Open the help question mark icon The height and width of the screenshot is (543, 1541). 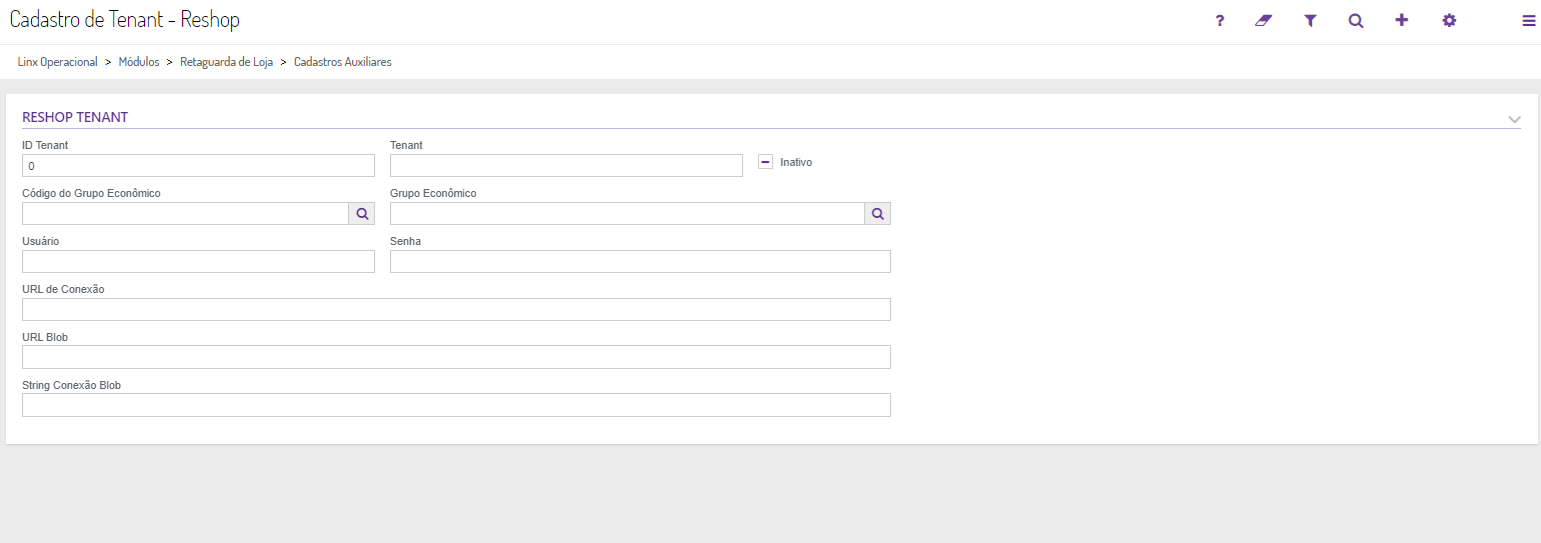click(1219, 20)
